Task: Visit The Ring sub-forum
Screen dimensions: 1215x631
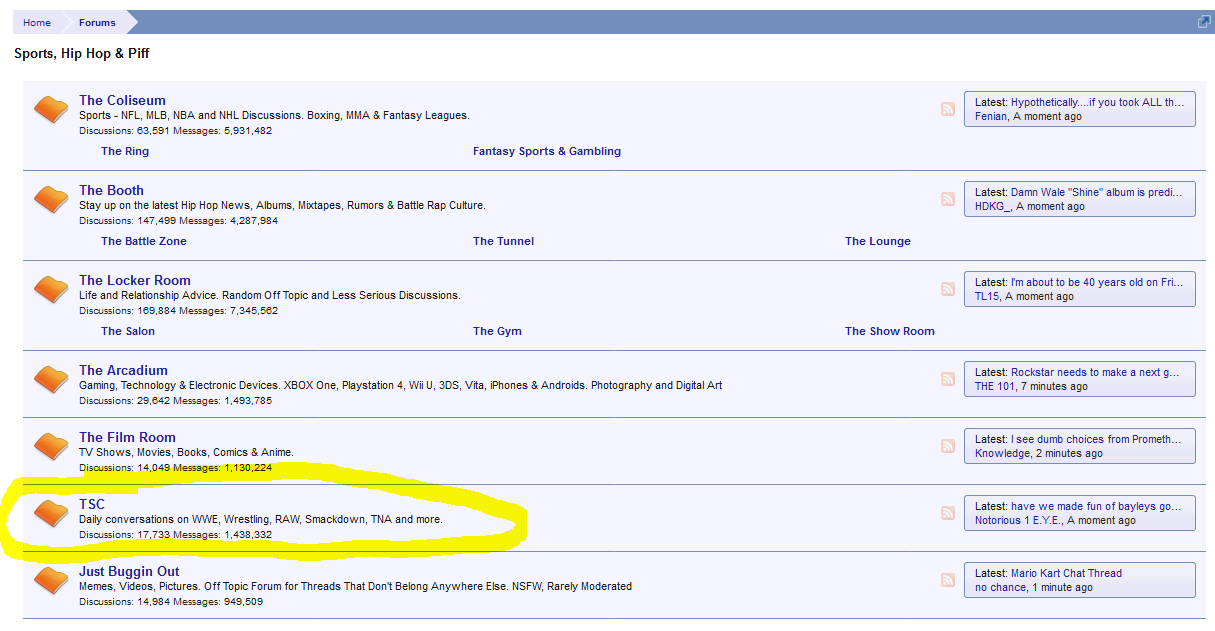Action: (125, 151)
